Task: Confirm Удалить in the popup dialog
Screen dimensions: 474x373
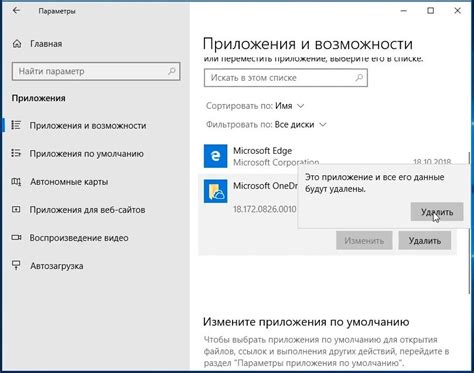Action: click(x=437, y=212)
